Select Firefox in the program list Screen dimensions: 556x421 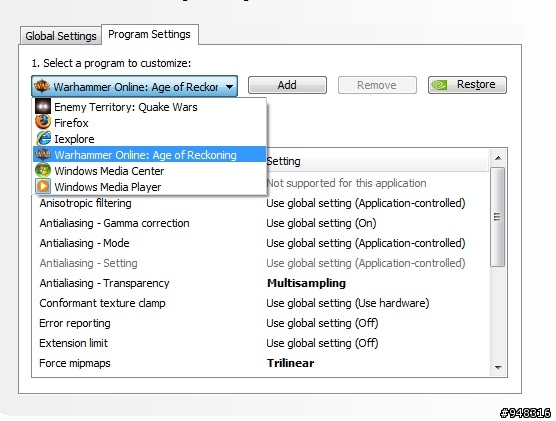(x=149, y=123)
